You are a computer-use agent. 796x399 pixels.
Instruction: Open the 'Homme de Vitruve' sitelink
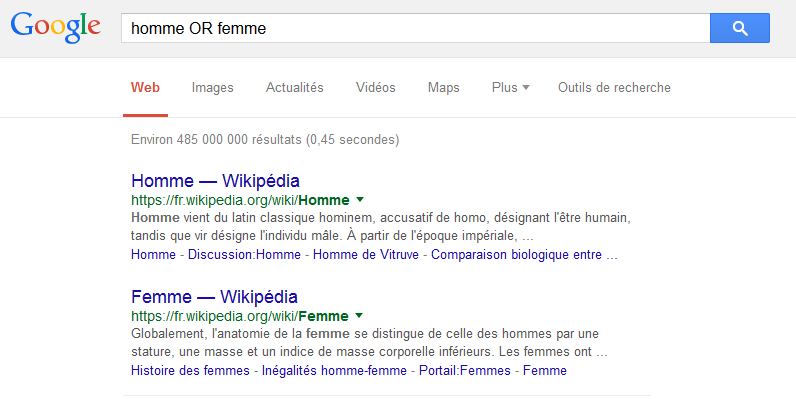(x=366, y=254)
